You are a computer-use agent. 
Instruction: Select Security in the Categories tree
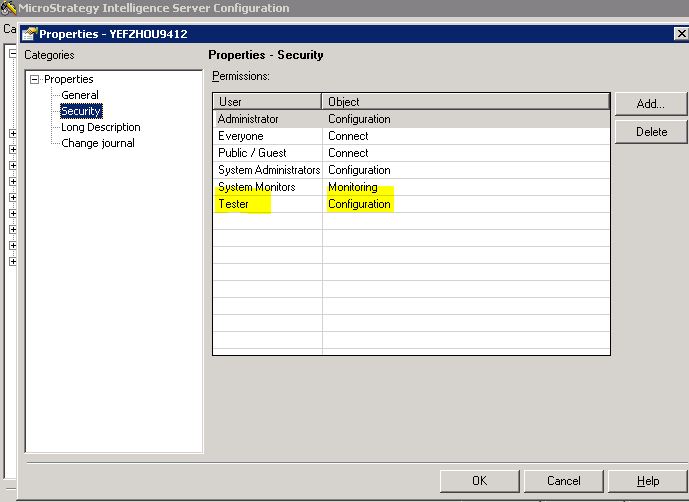(81, 111)
